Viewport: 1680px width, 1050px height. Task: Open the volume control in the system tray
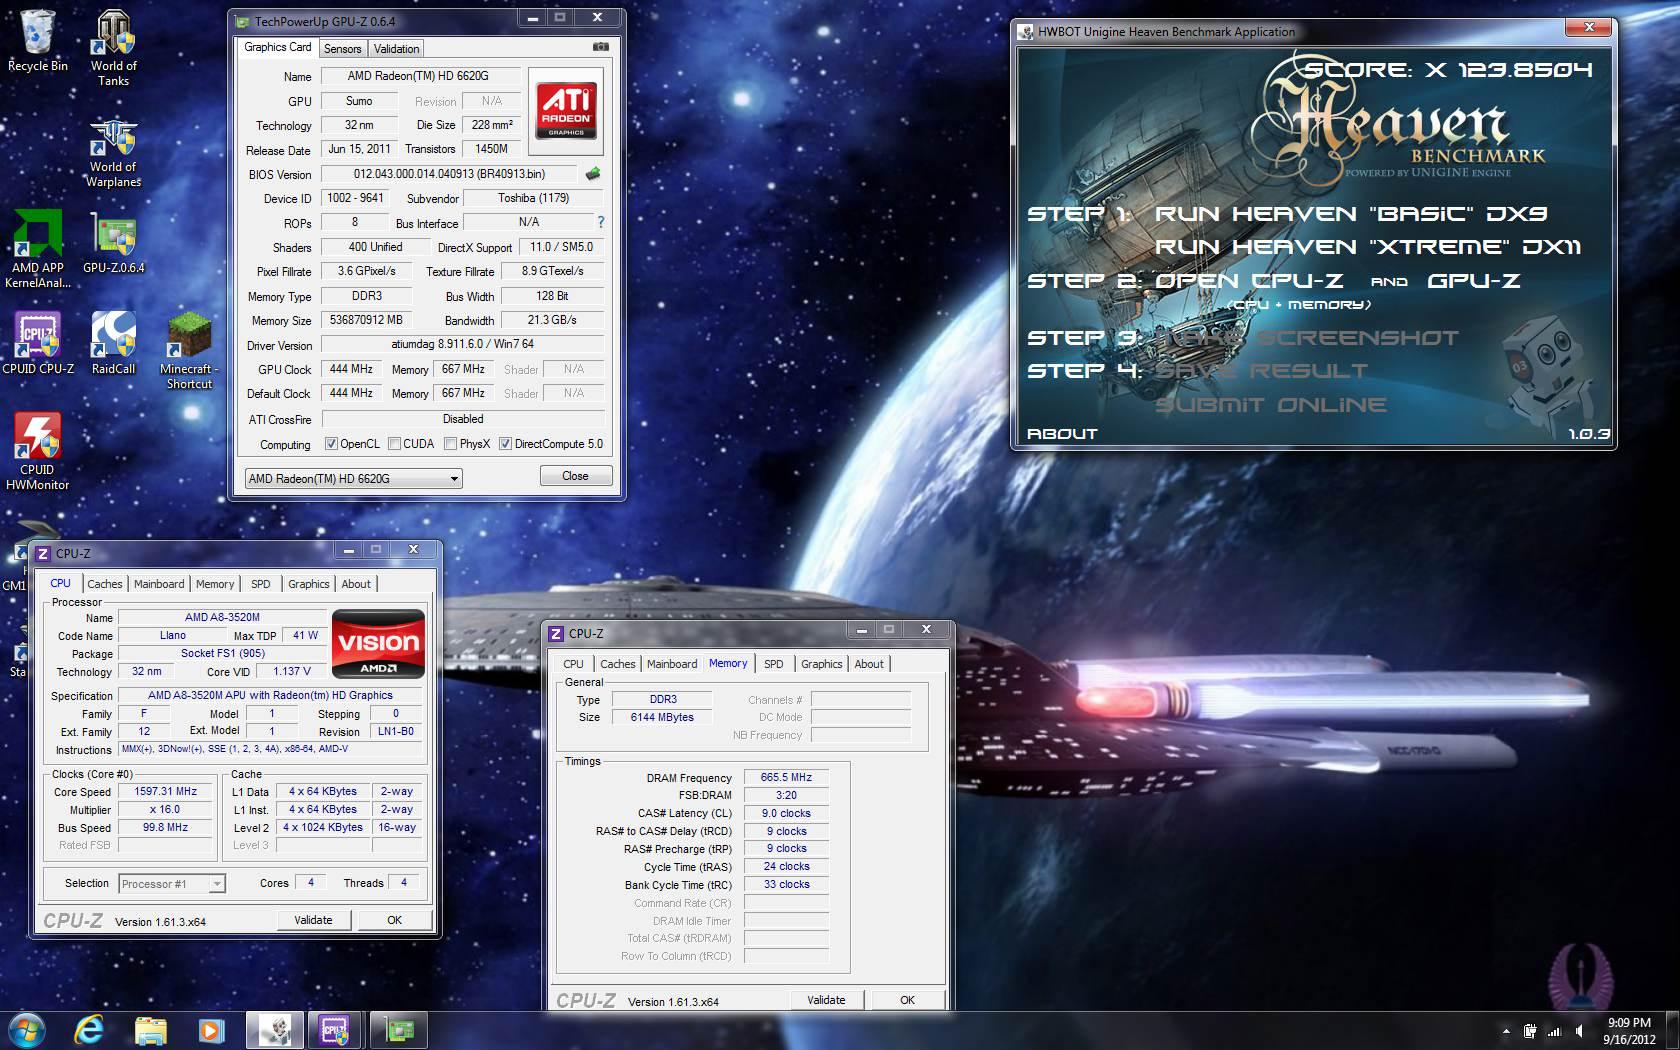[x=1579, y=1031]
